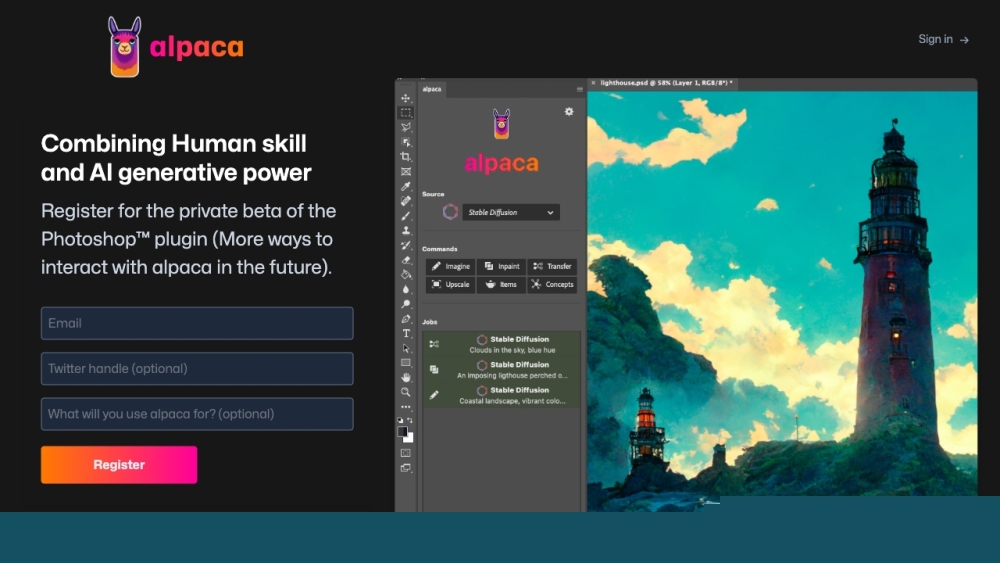The image size is (1000, 563).
Task: Pick the History Brush tool
Action: coord(406,245)
